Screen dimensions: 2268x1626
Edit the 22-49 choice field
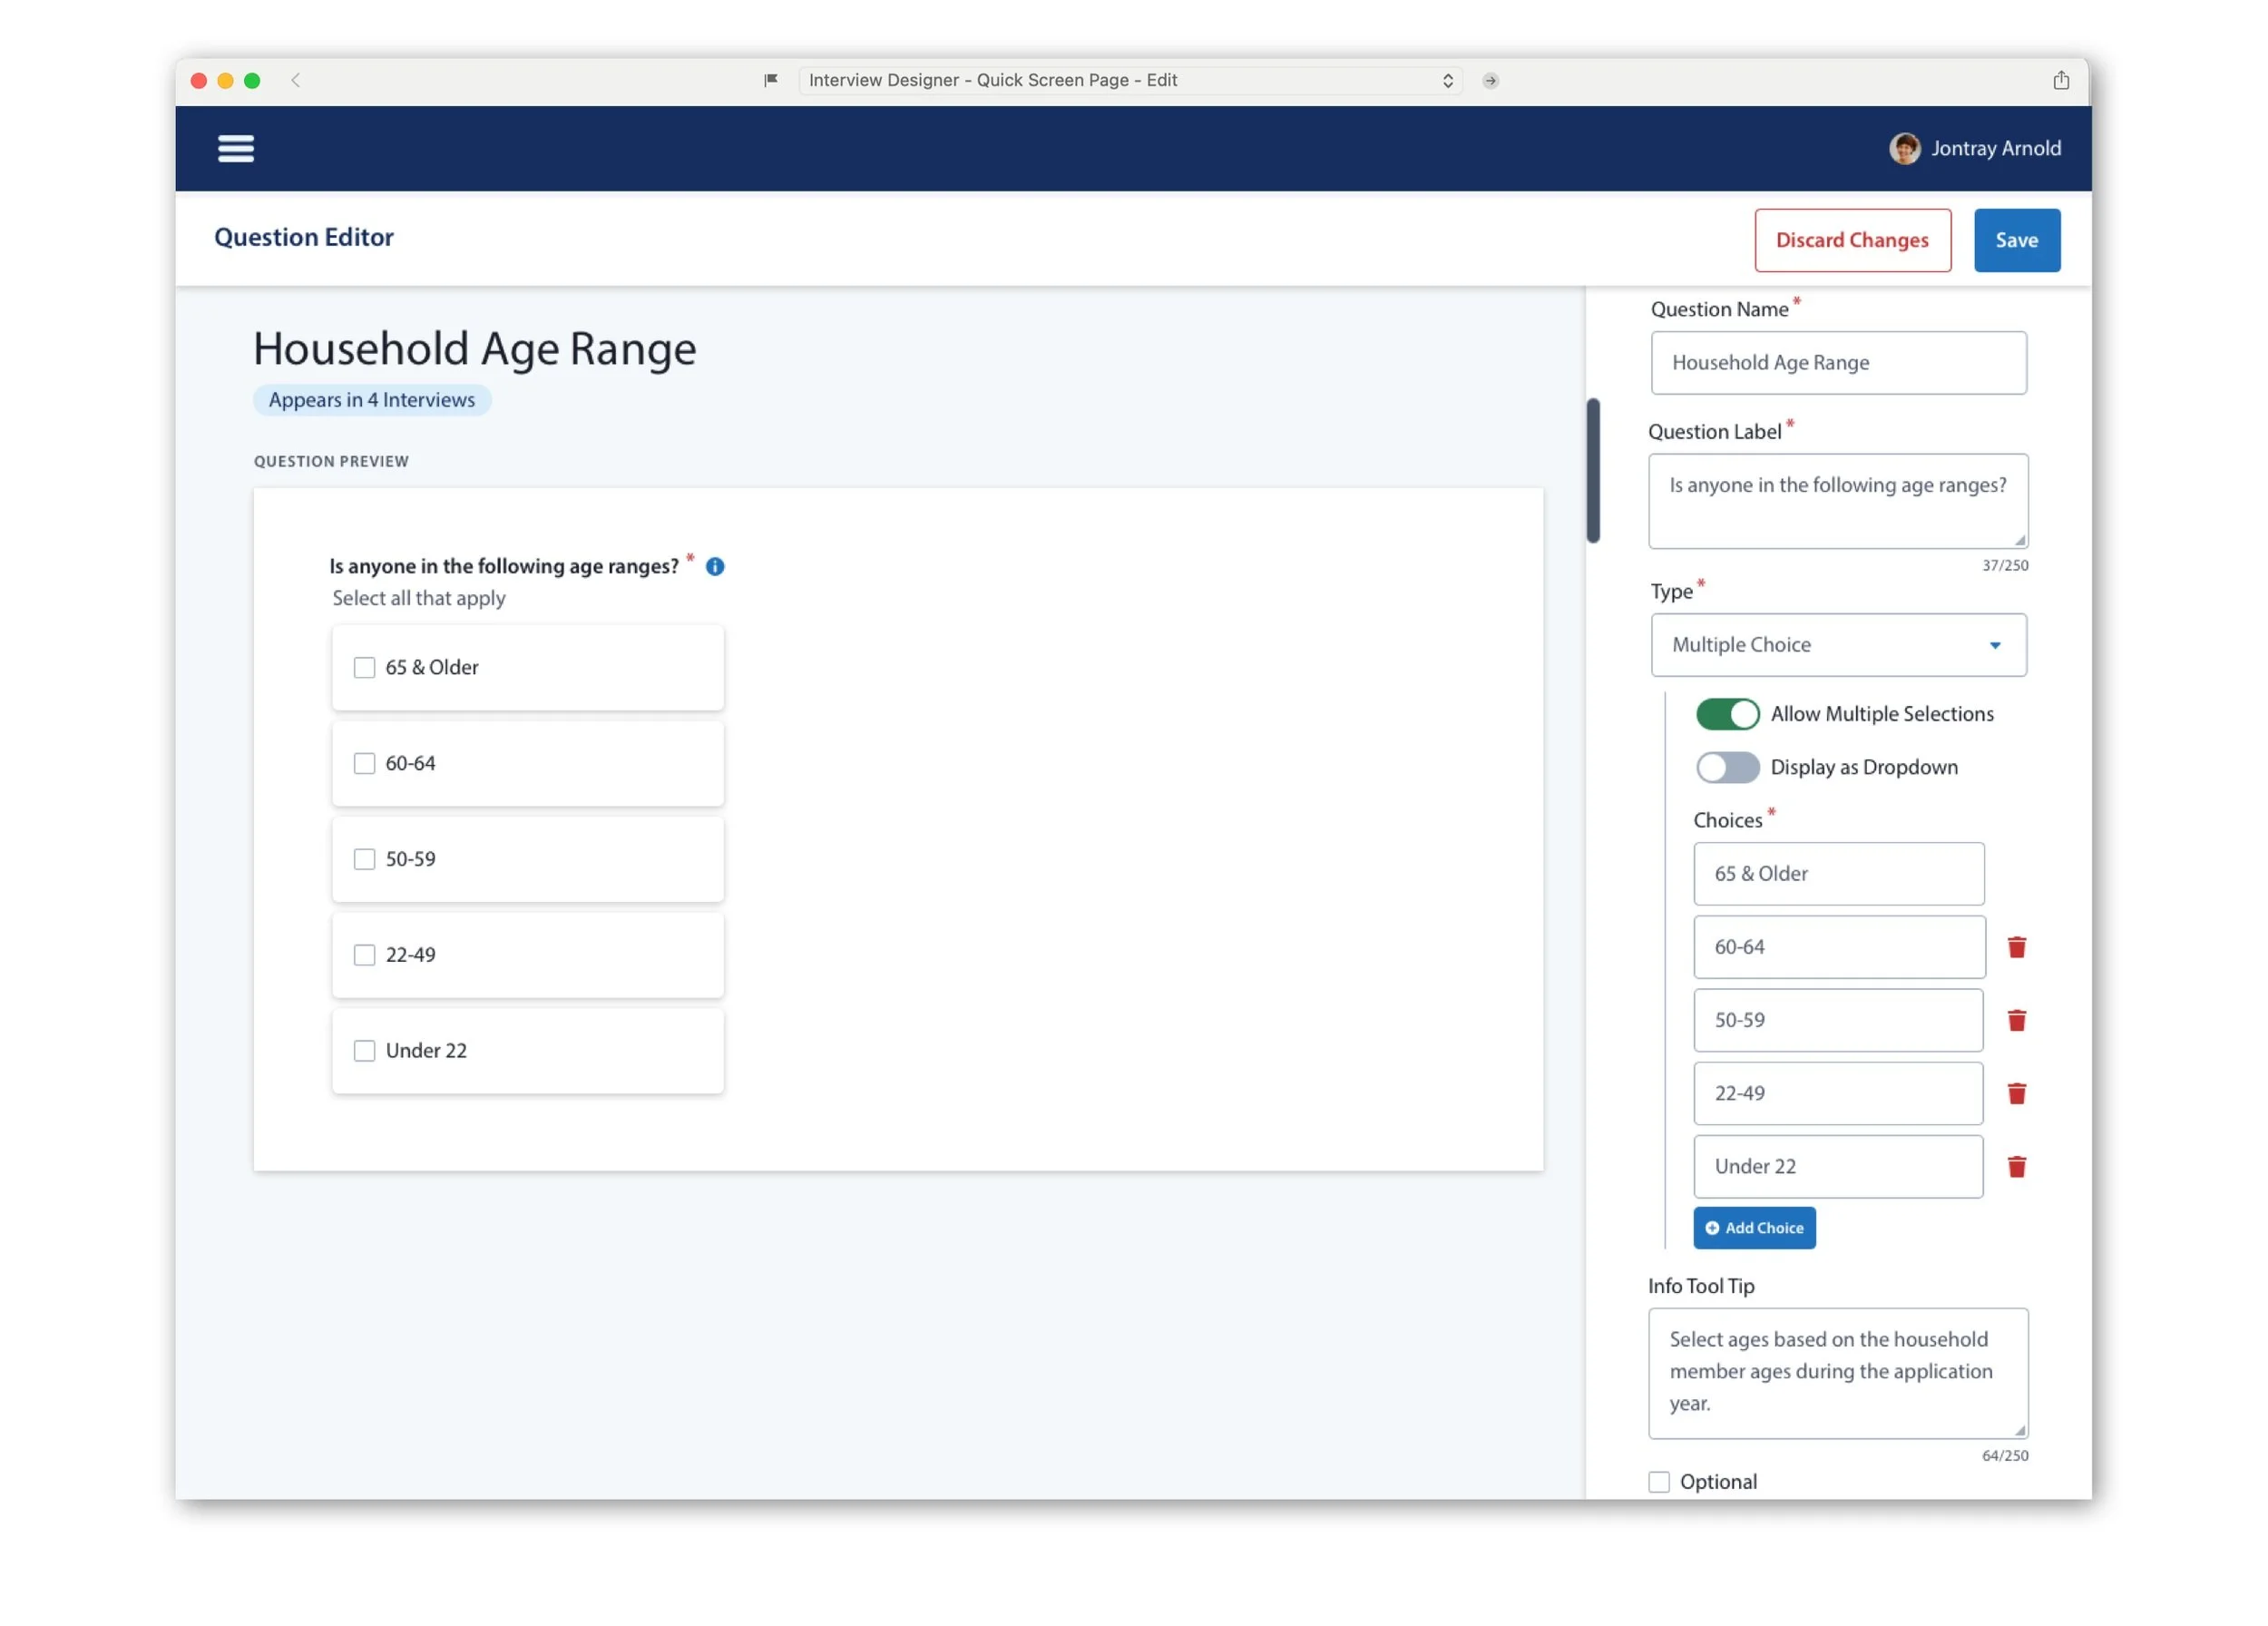point(1837,1092)
